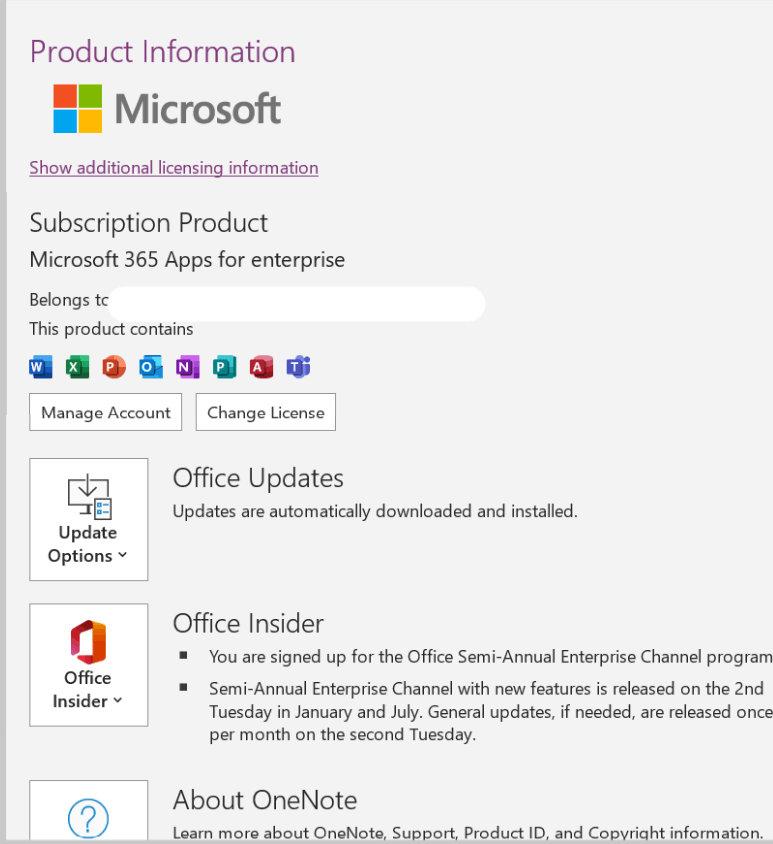Image resolution: width=773 pixels, height=844 pixels.
Task: Select the About OneNote heading
Action: pos(265,800)
